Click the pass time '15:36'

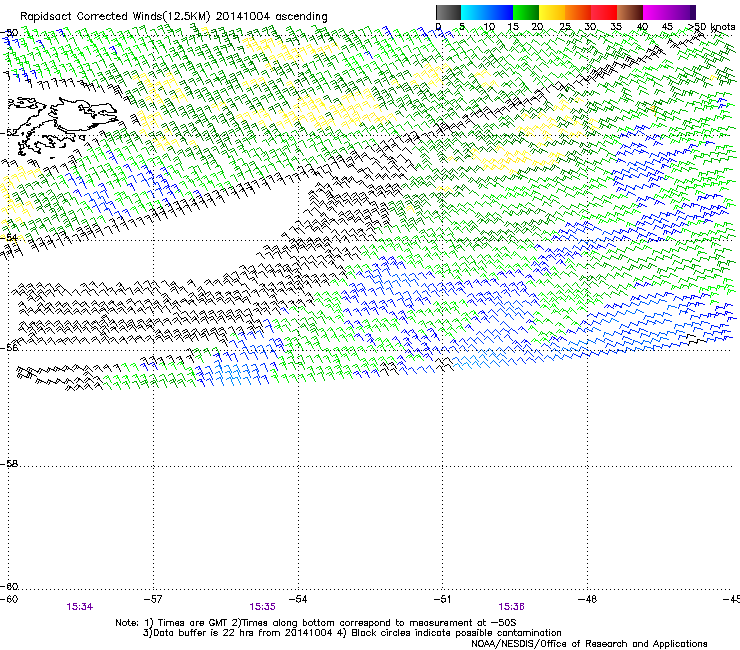[512, 607]
